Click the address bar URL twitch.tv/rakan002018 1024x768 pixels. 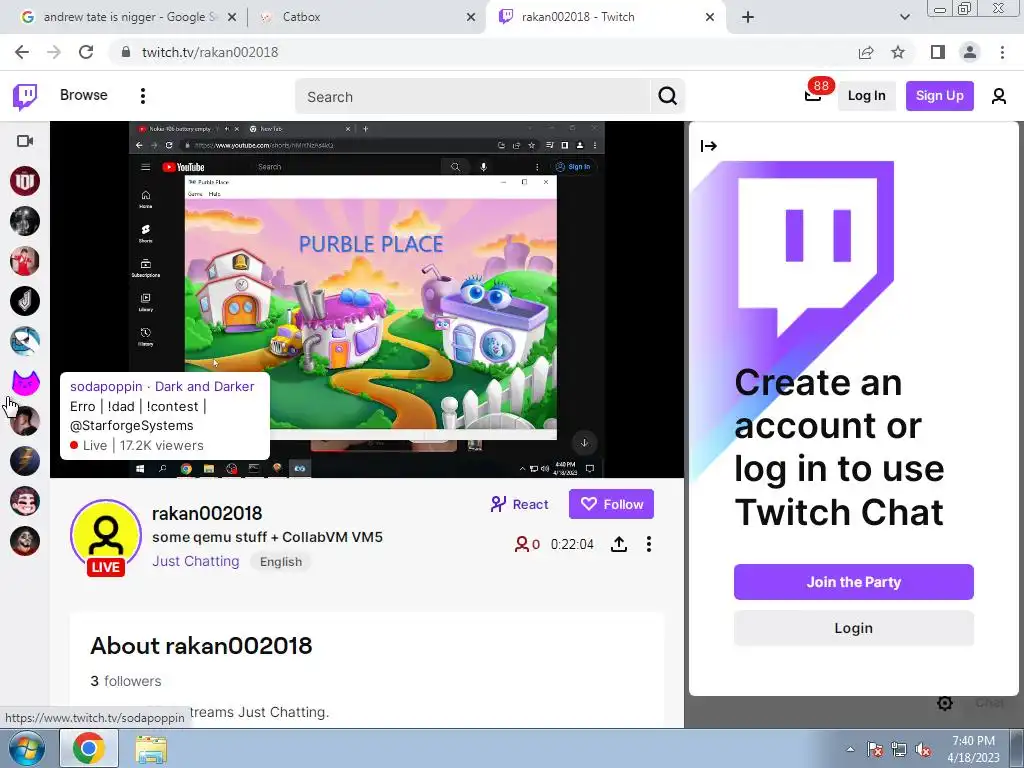[x=210, y=52]
